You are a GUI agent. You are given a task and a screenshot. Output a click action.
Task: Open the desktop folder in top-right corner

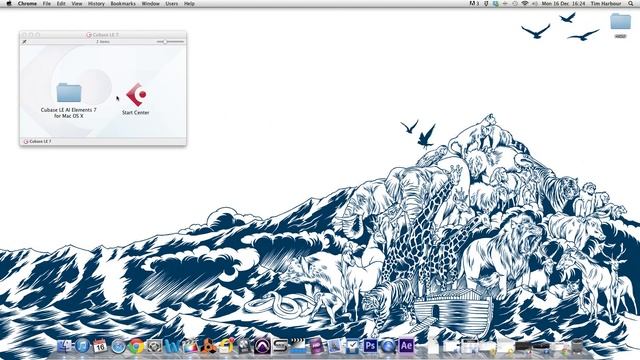620,22
